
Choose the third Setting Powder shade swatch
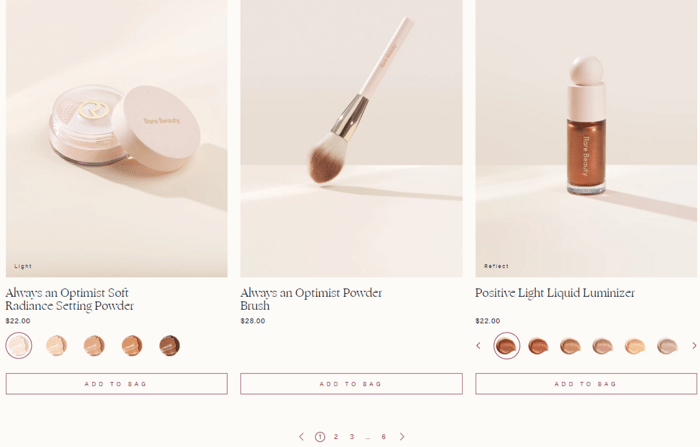click(94, 345)
